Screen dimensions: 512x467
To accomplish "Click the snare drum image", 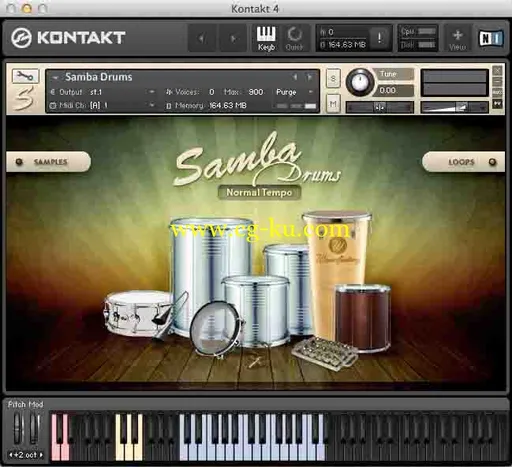I will (x=138, y=313).
